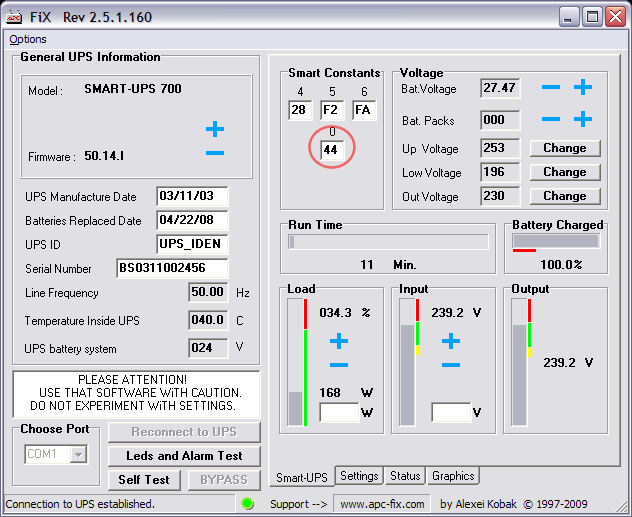Click Smart Constant 4 field showing 28

pyautogui.click(x=300, y=110)
